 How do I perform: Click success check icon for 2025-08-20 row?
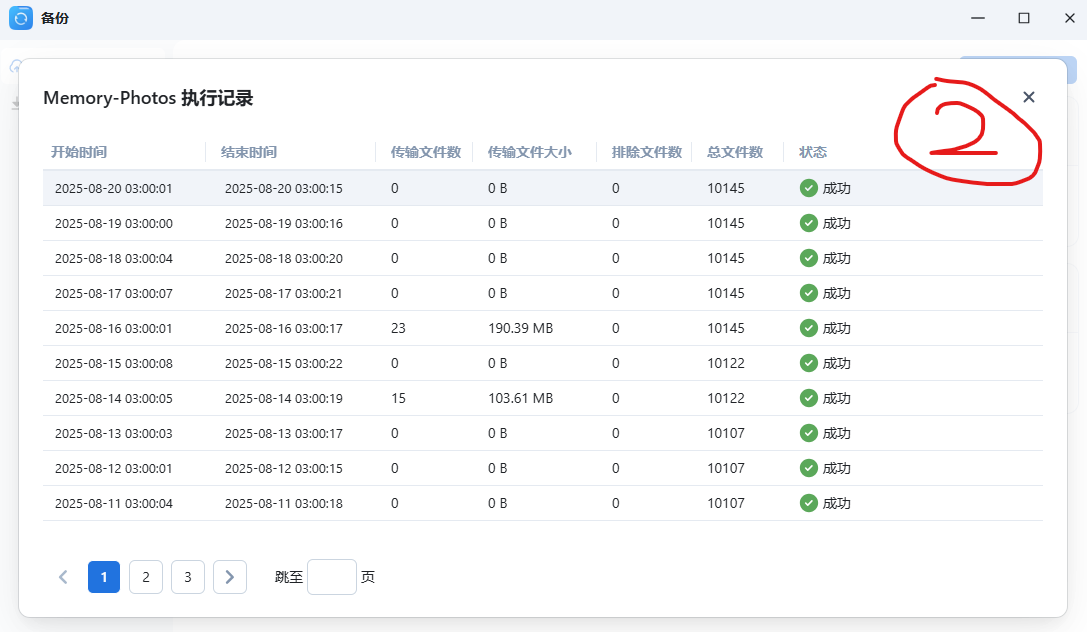808,188
